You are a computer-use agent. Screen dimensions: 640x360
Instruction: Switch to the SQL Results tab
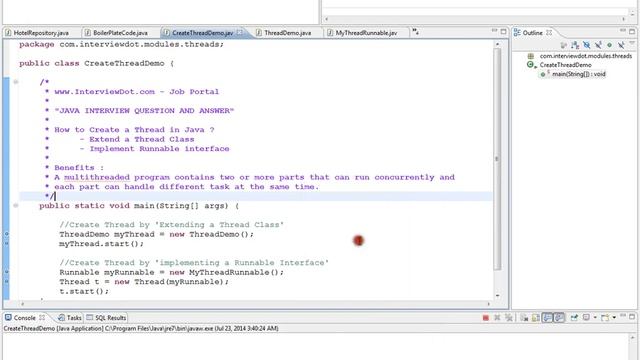(x=106, y=318)
